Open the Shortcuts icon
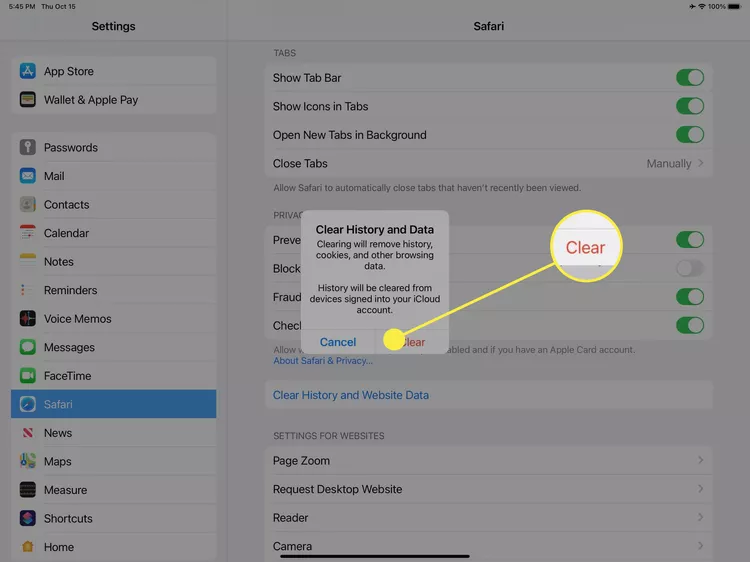The image size is (750, 562). coord(28,518)
